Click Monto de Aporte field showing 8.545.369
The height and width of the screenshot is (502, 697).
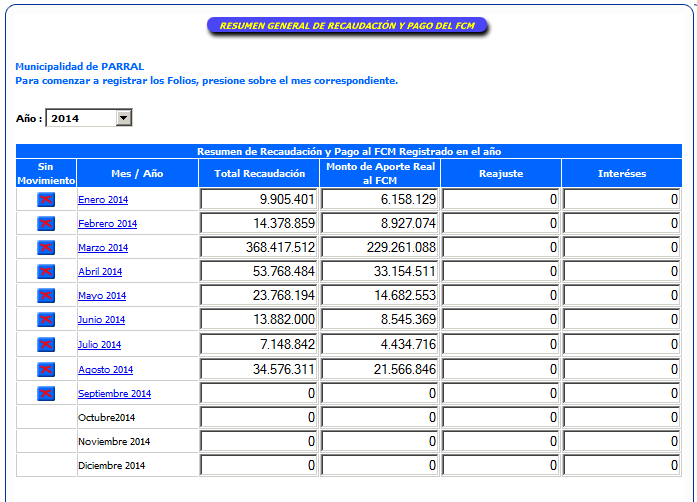(x=380, y=319)
